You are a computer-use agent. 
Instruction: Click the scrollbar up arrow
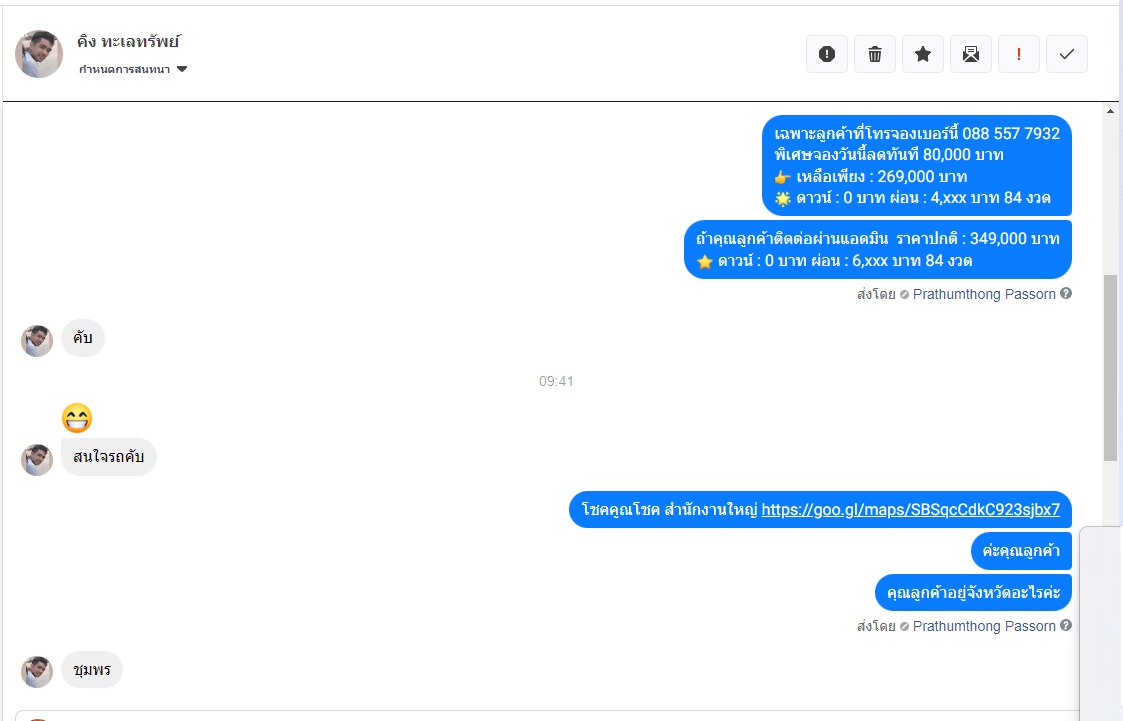[x=1110, y=111]
